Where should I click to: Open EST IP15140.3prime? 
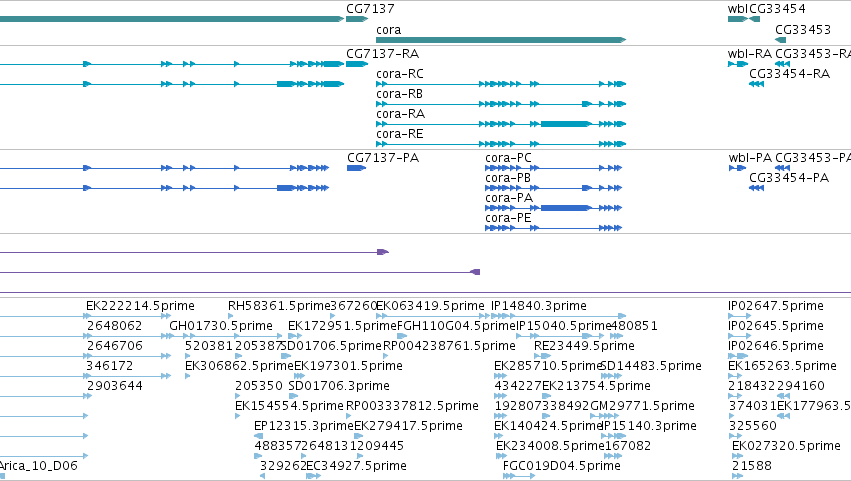649,427
